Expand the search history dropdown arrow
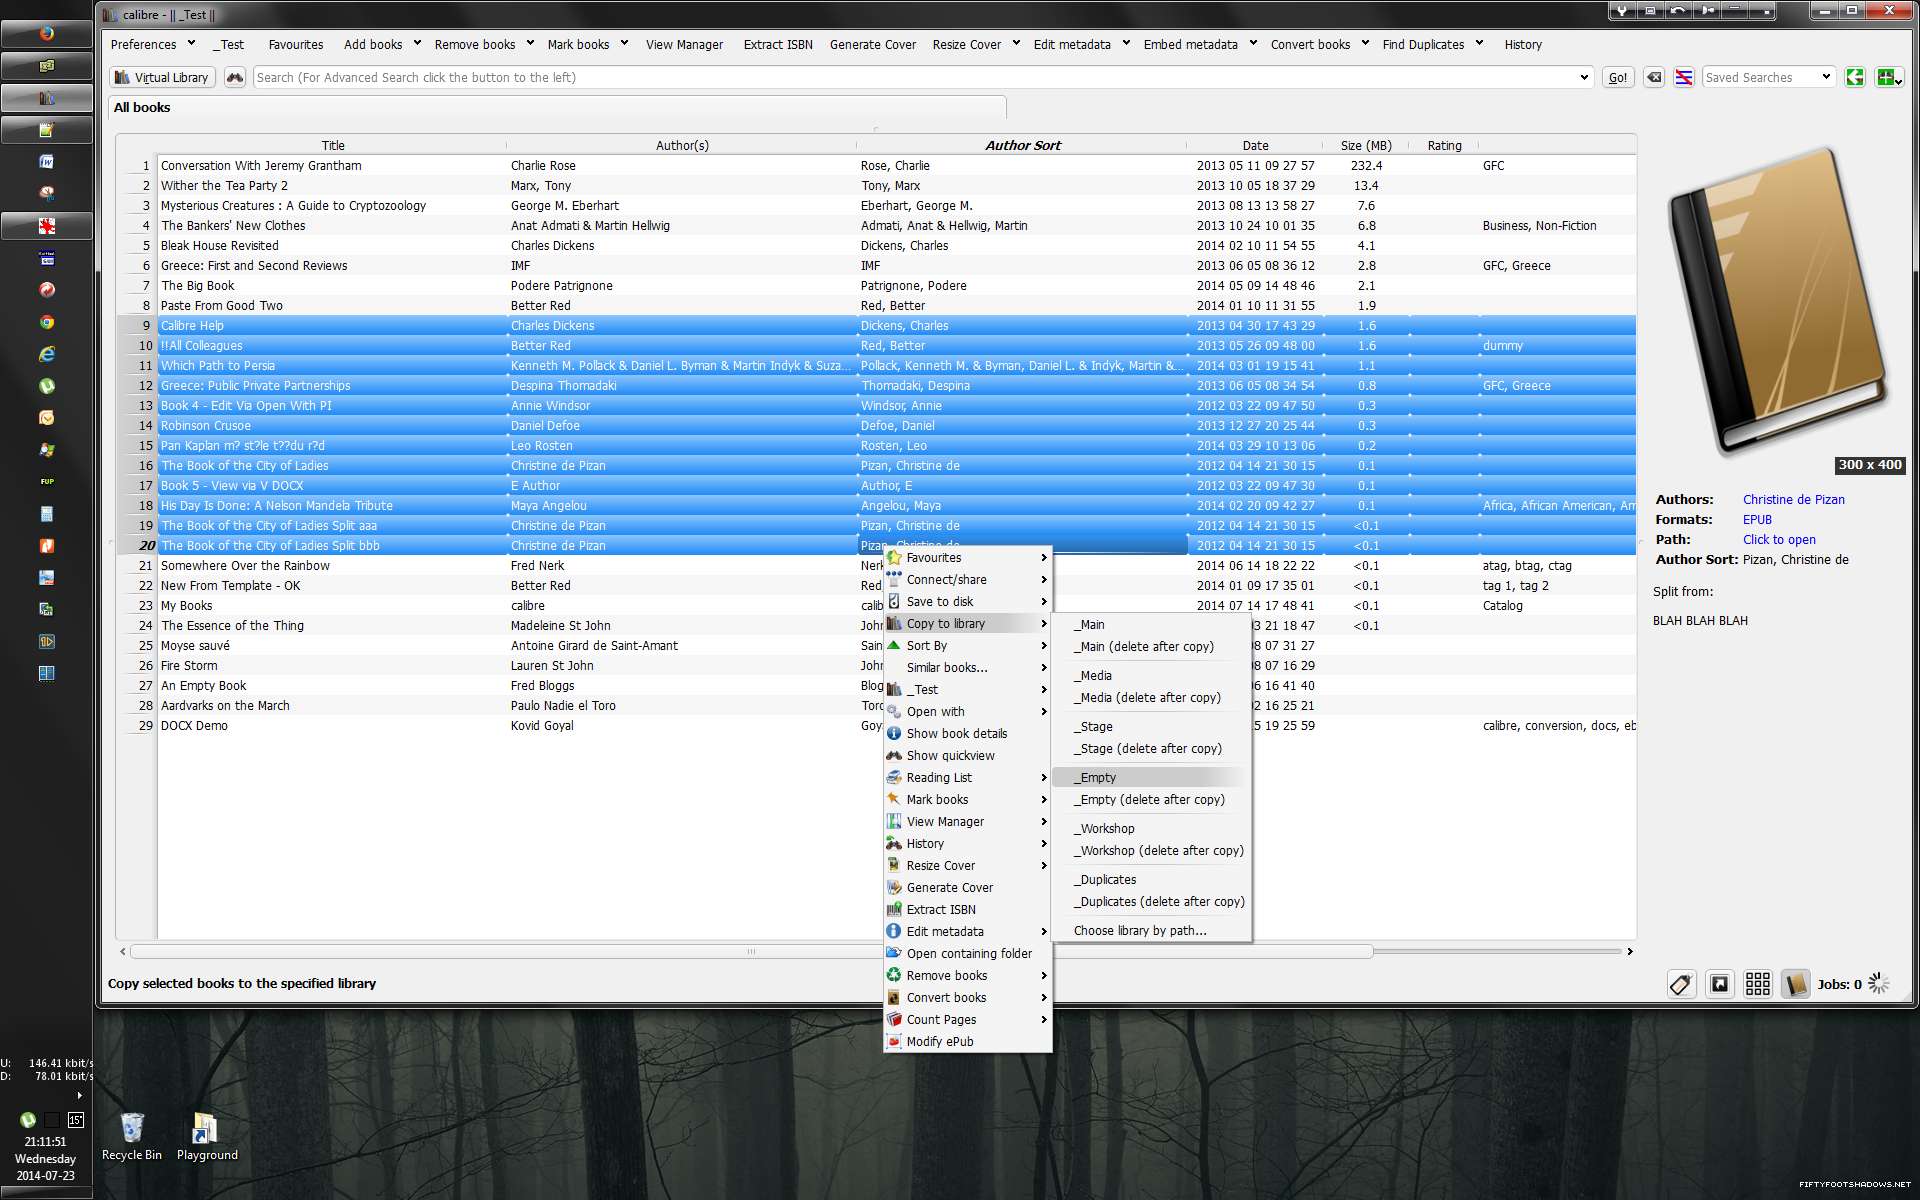 (1584, 77)
